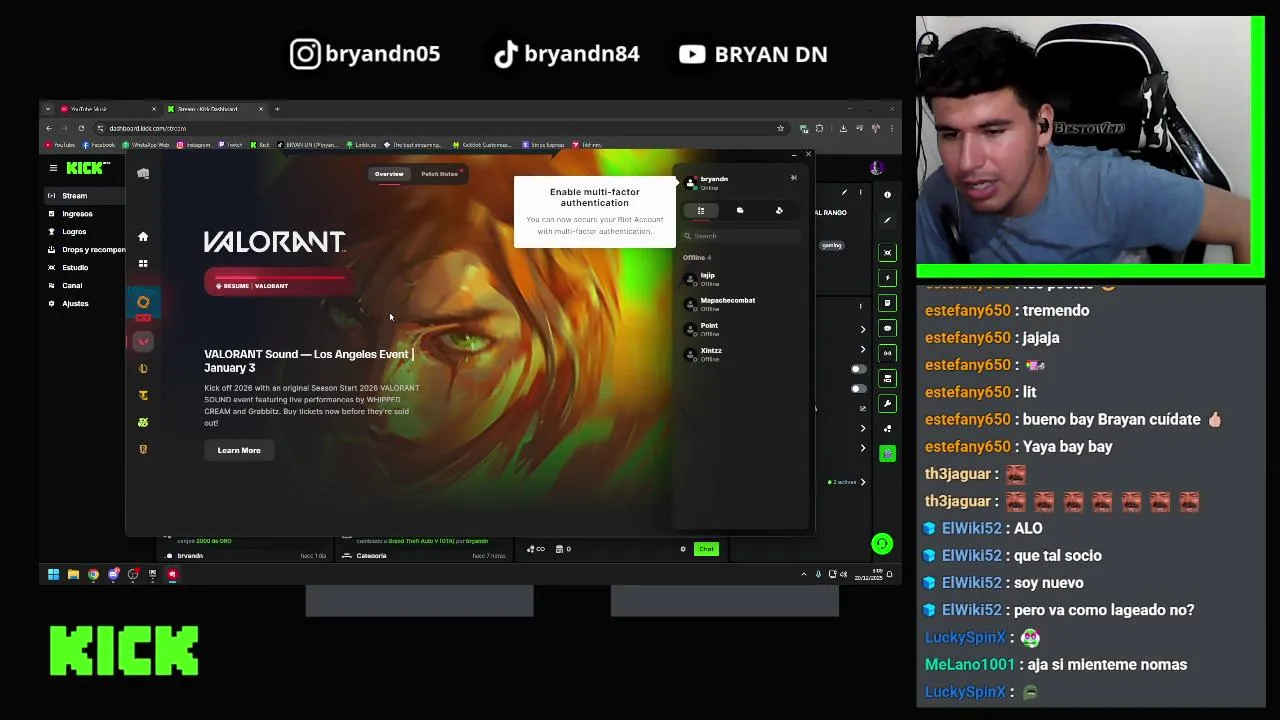This screenshot has width=1280, height=720.
Task: Toggle the lower switch in Kick dashboard panel
Action: 858,388
